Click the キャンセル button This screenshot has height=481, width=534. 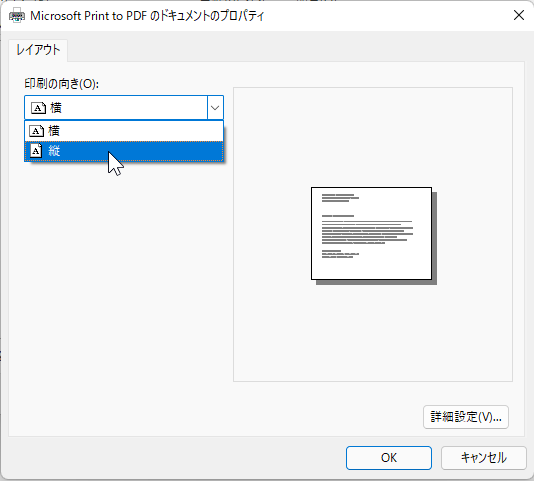click(484, 458)
